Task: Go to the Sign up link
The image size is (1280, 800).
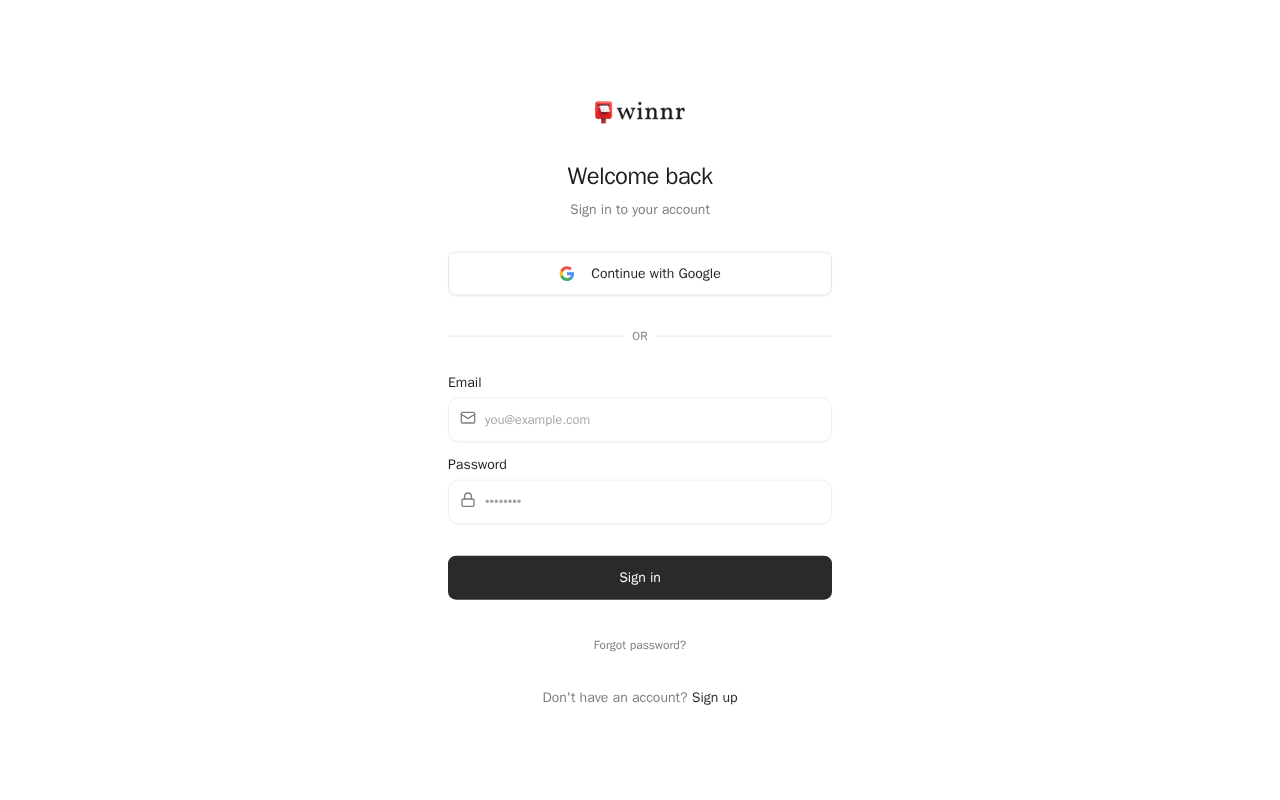Action: pyautogui.click(x=715, y=698)
